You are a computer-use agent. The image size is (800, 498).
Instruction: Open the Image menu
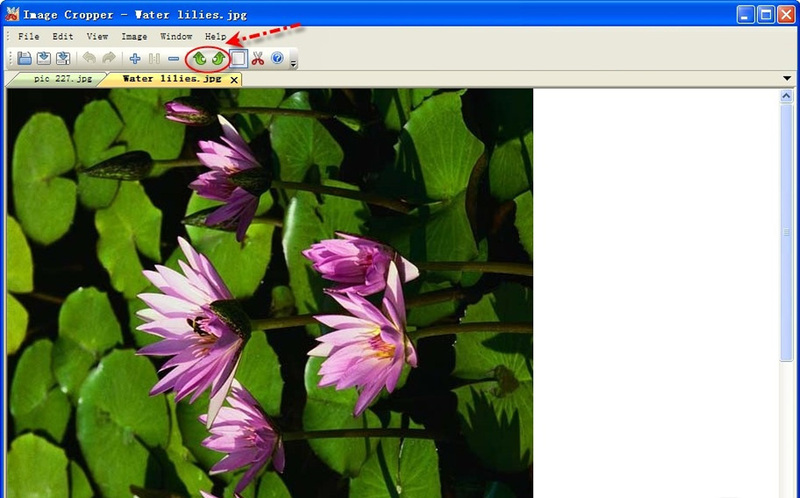(134, 36)
